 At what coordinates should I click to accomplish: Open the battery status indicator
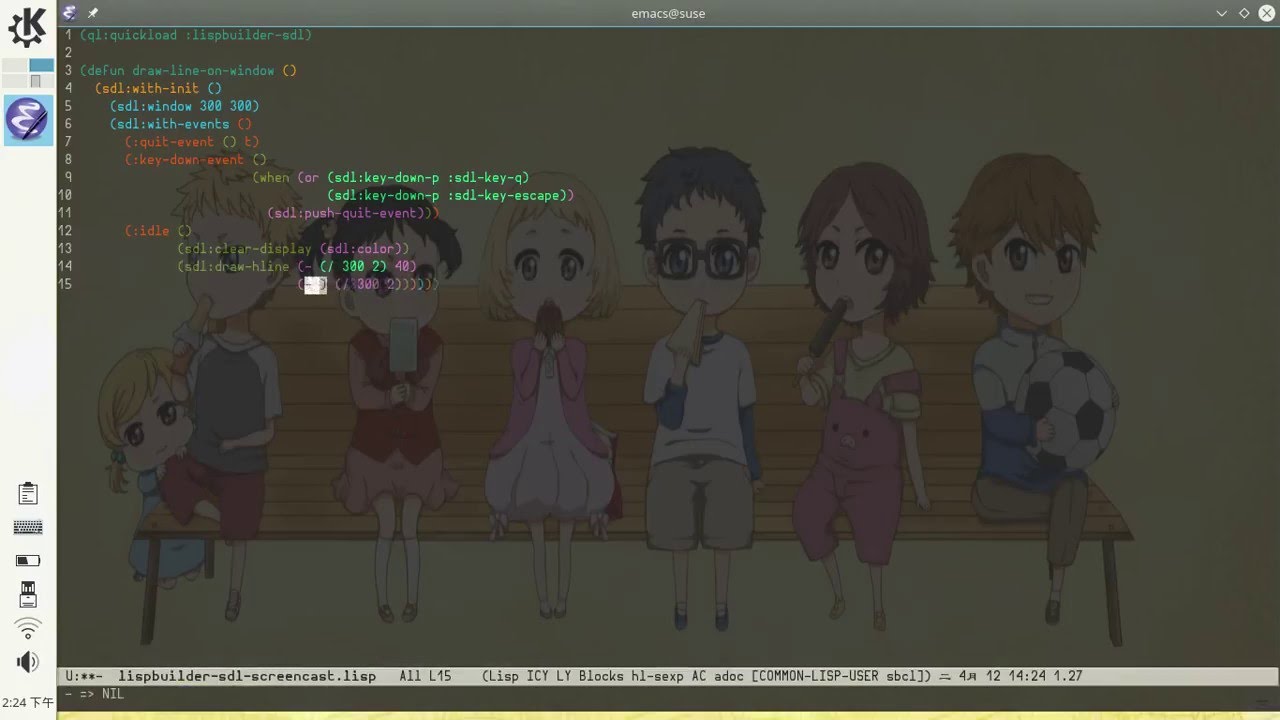(28, 561)
